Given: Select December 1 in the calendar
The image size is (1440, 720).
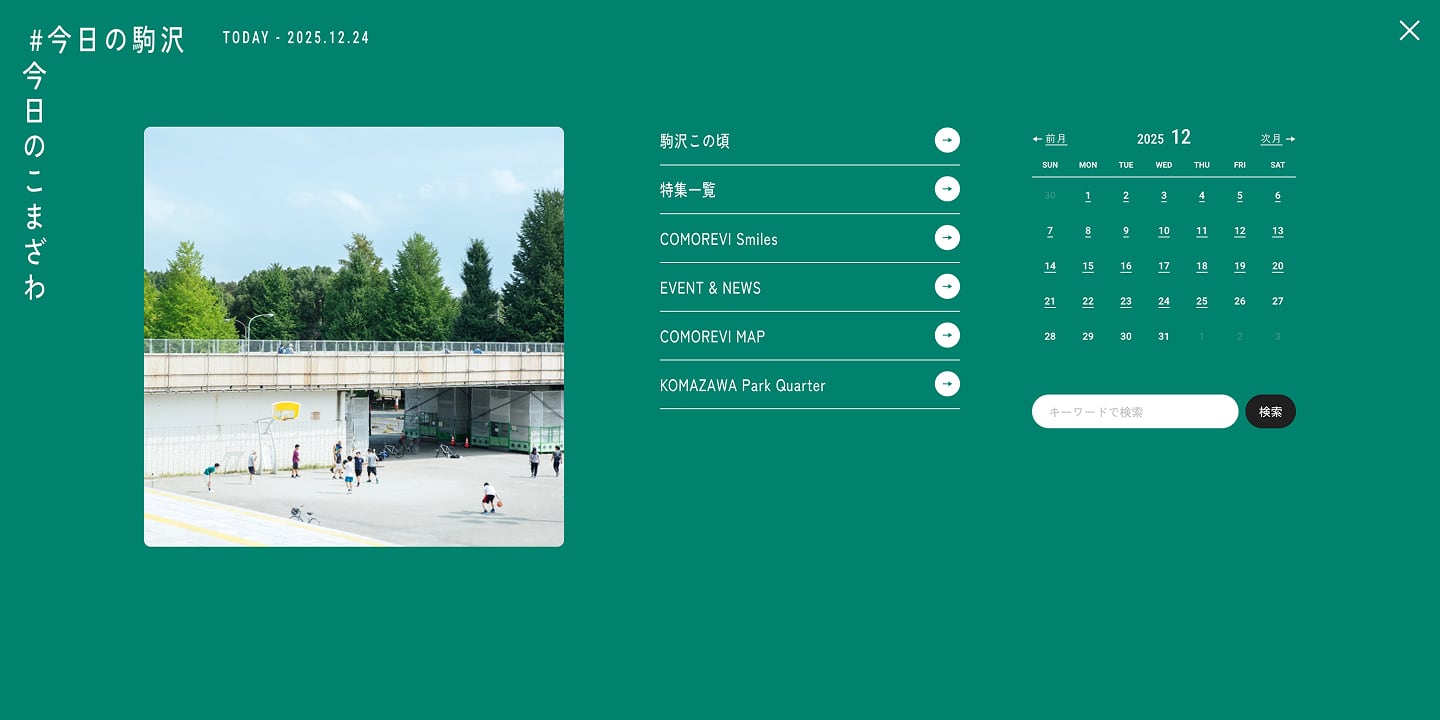Looking at the screenshot, I should click(x=1088, y=196).
